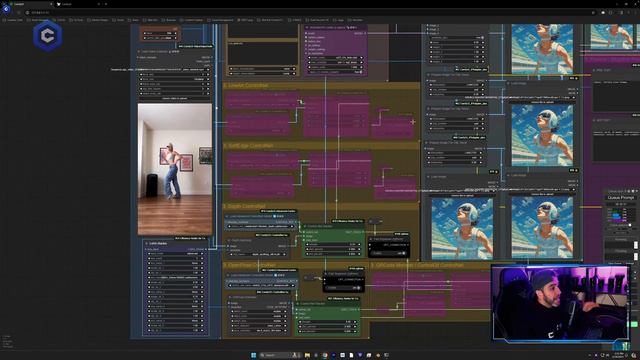Click choose video to upload in Load Video node

(175, 98)
